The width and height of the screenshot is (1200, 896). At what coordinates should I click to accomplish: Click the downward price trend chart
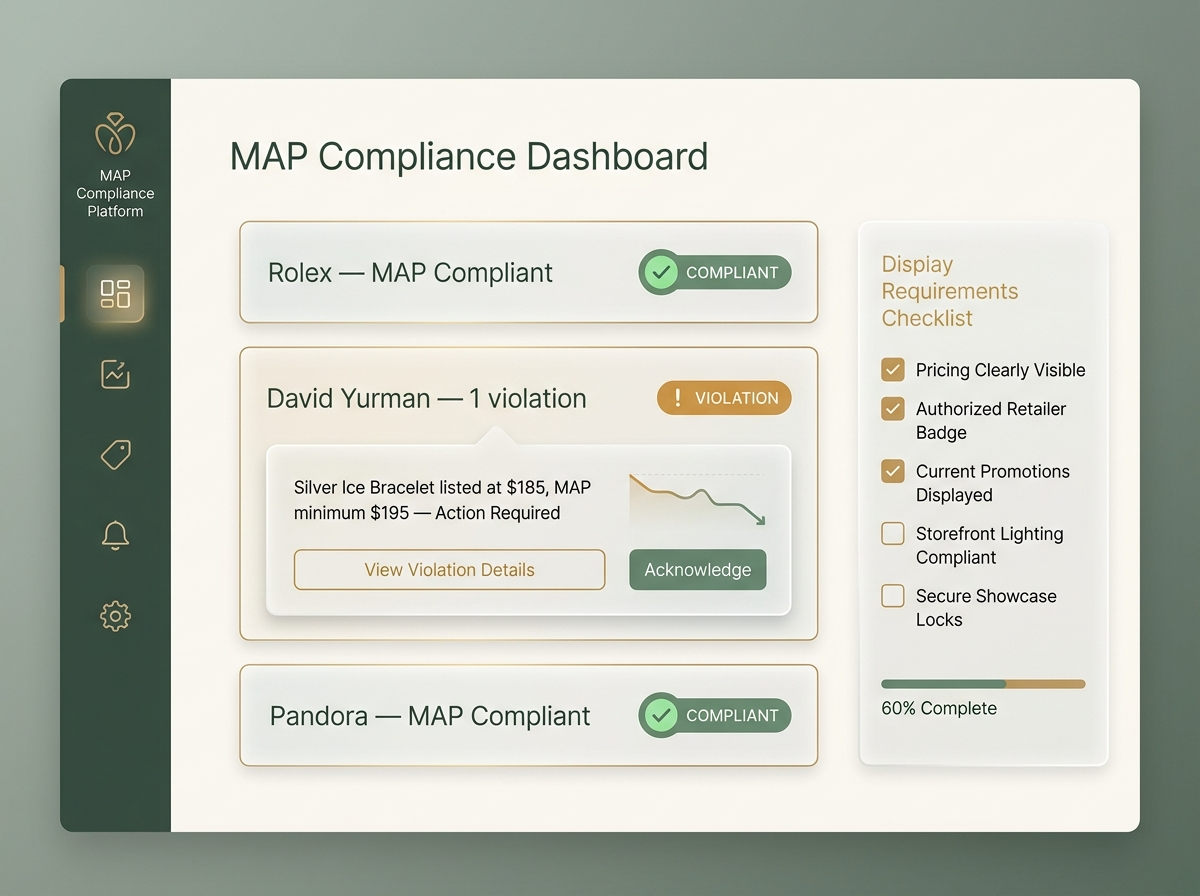click(x=697, y=499)
